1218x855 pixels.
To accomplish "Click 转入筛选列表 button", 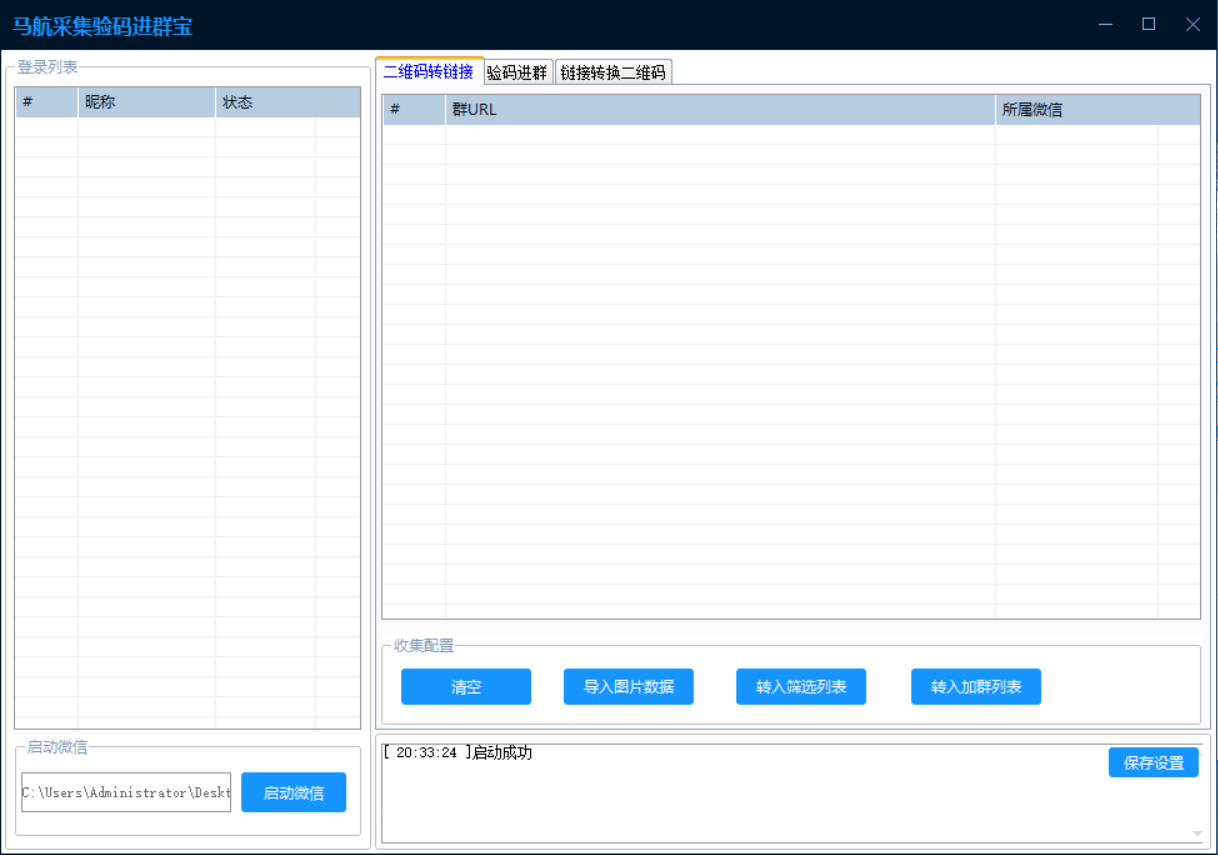I will click(x=801, y=687).
